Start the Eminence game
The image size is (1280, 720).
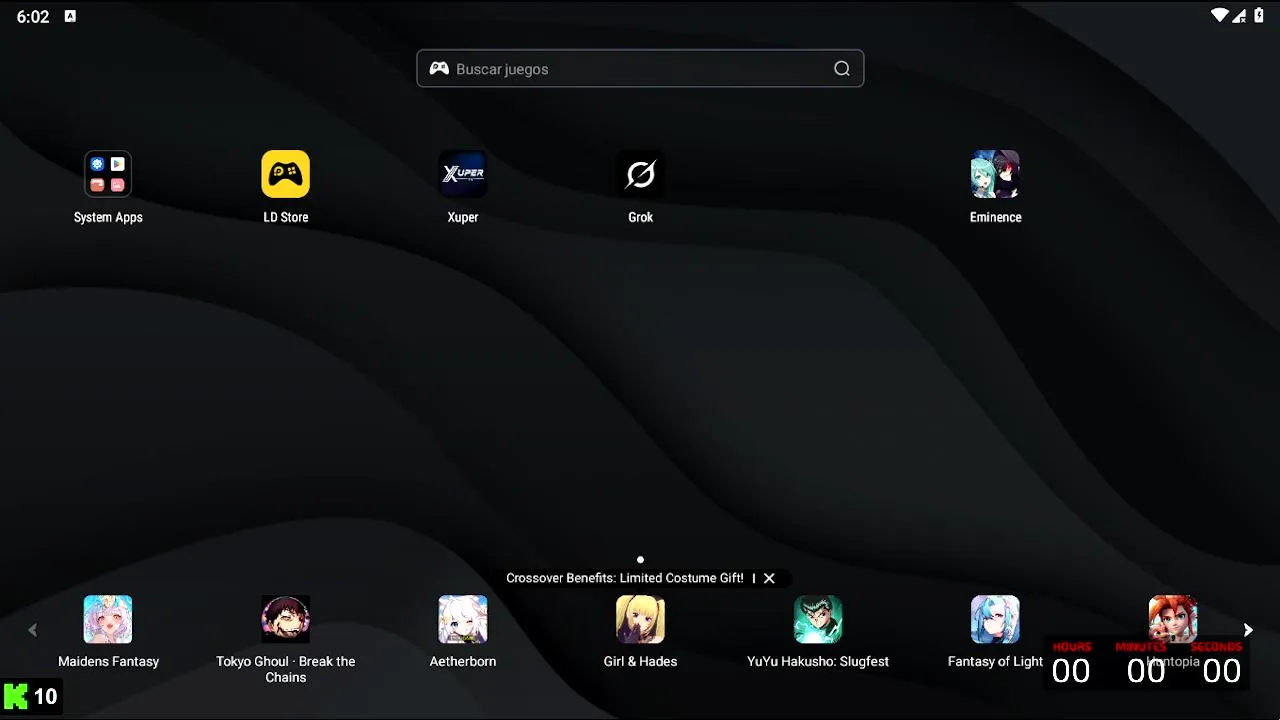[995, 174]
